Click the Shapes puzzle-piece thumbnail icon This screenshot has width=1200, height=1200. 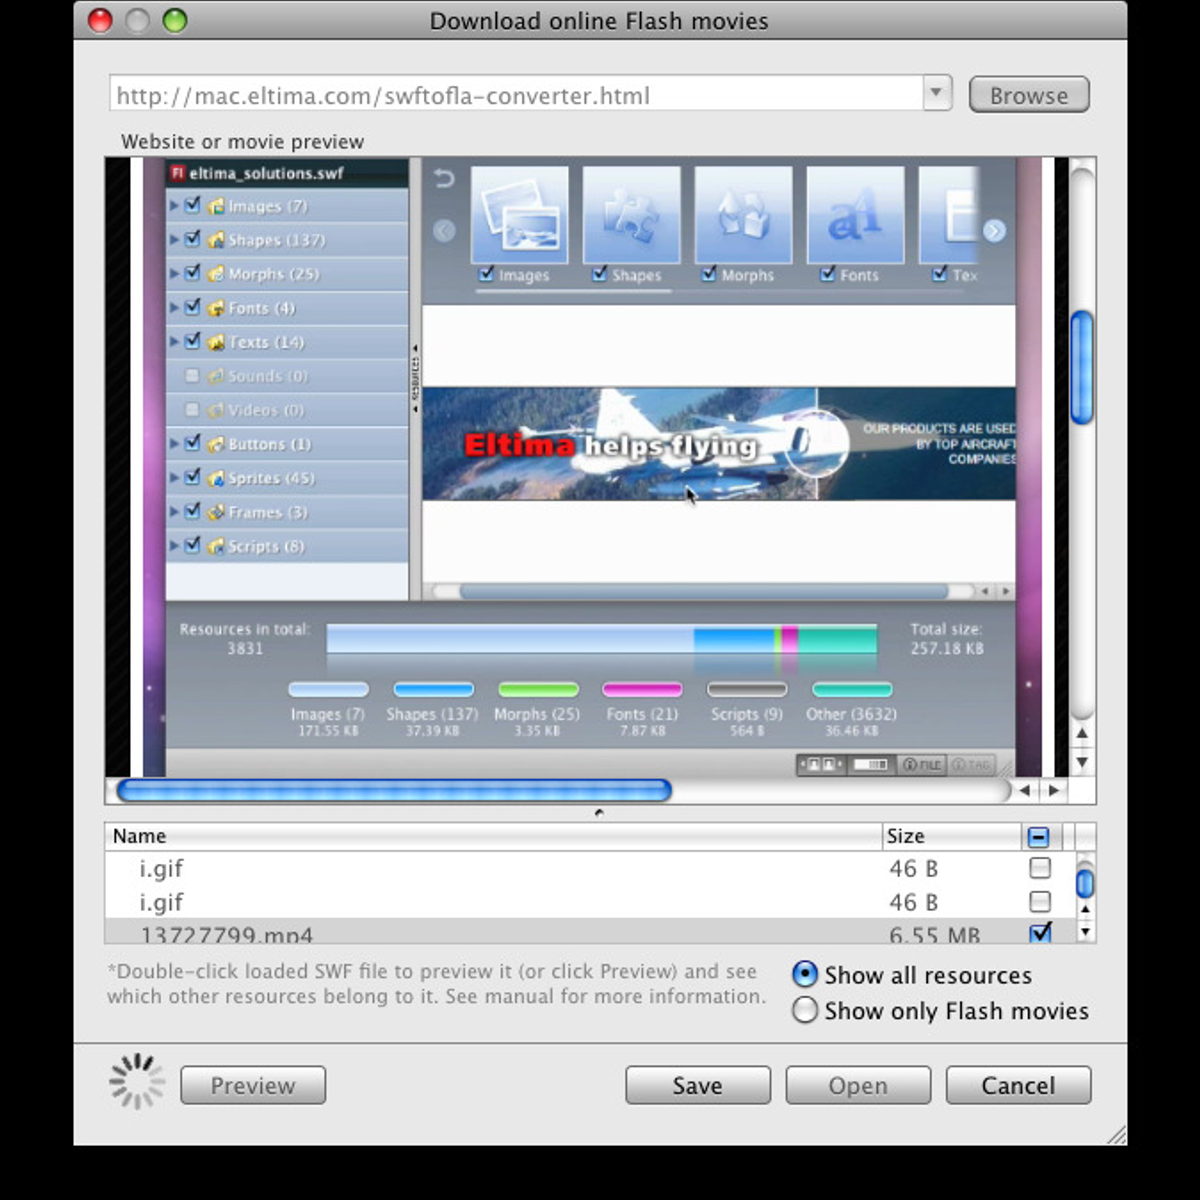(x=631, y=215)
